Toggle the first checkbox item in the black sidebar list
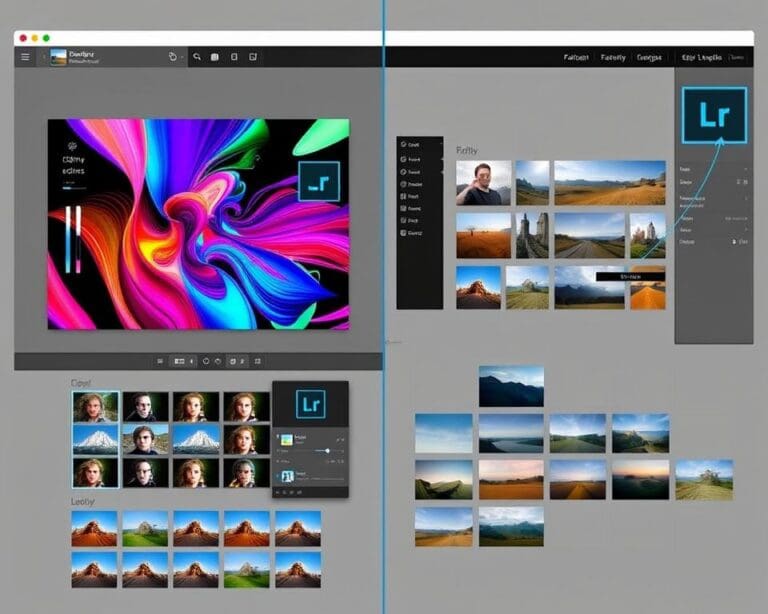 (404, 144)
